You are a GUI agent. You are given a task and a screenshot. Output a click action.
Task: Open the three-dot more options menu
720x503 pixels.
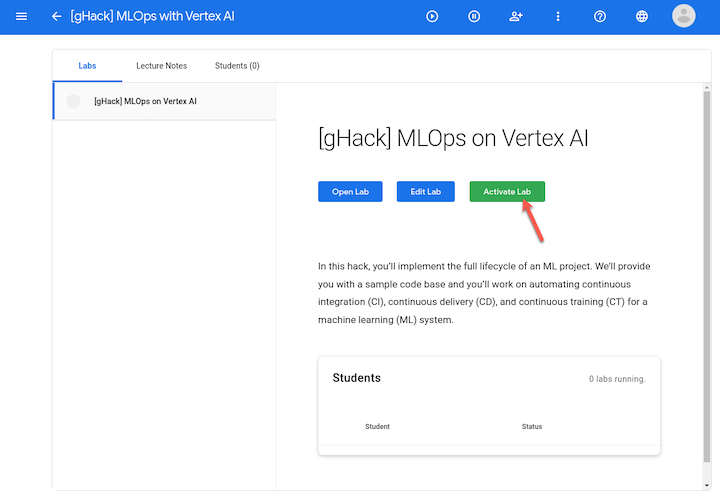(x=558, y=17)
